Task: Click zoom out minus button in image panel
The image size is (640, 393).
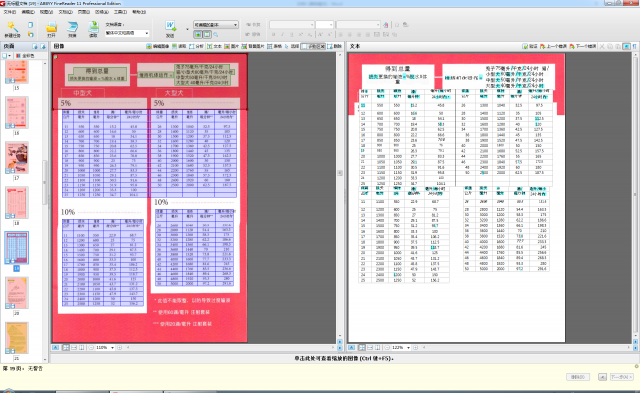Action: pos(91,348)
